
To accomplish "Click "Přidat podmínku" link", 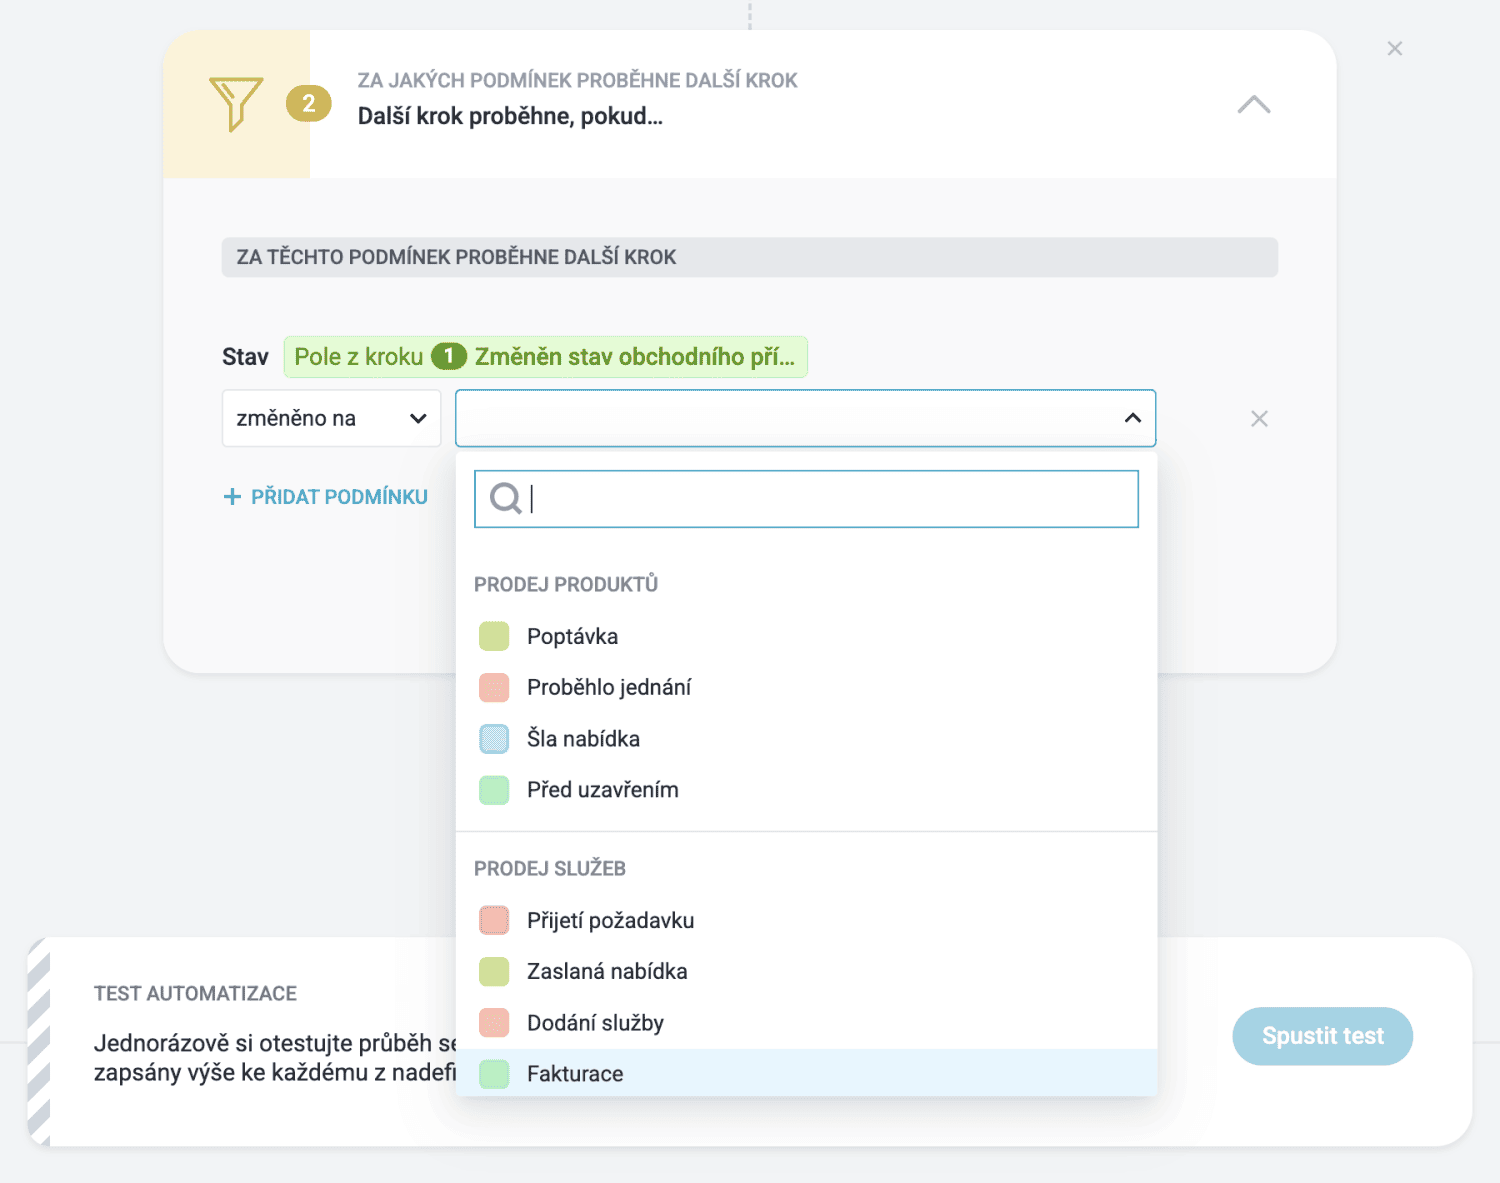I will pos(338,497).
